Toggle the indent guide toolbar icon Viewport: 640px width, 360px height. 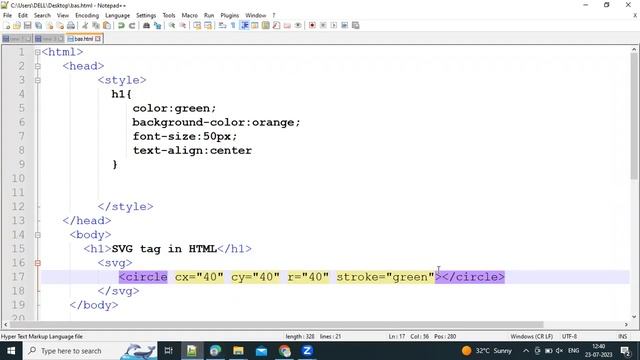click(x=244, y=25)
